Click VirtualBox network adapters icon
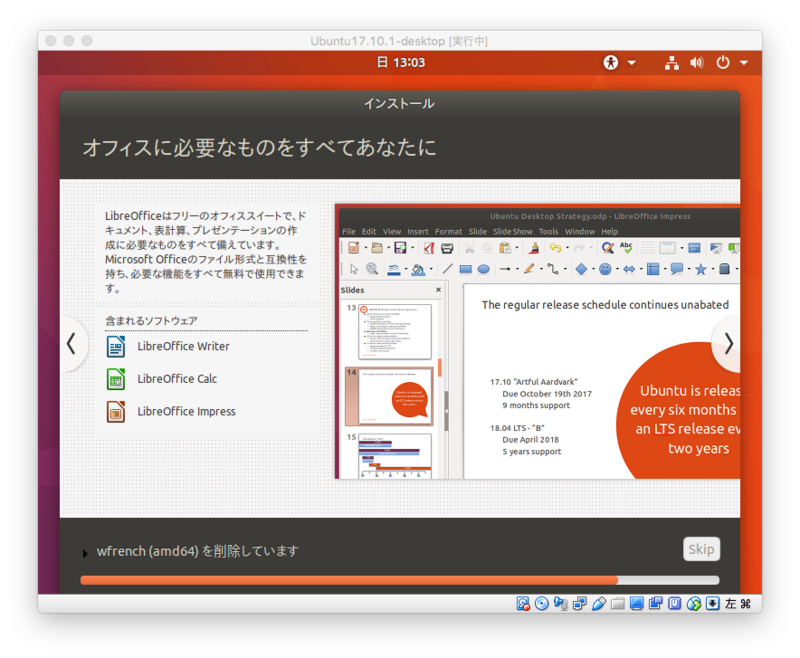 580,604
